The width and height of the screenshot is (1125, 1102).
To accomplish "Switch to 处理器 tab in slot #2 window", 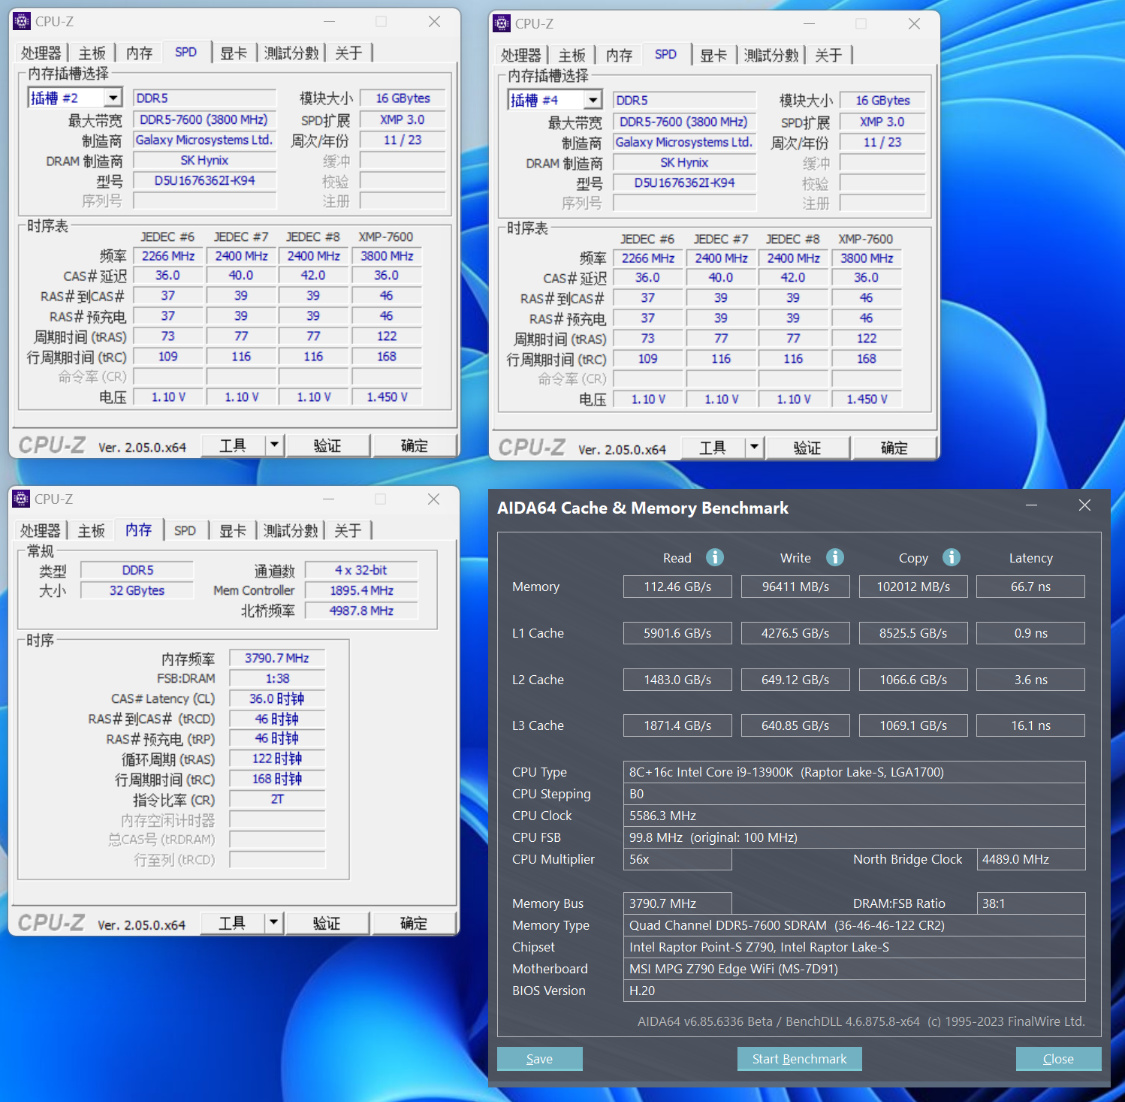I will coord(41,53).
